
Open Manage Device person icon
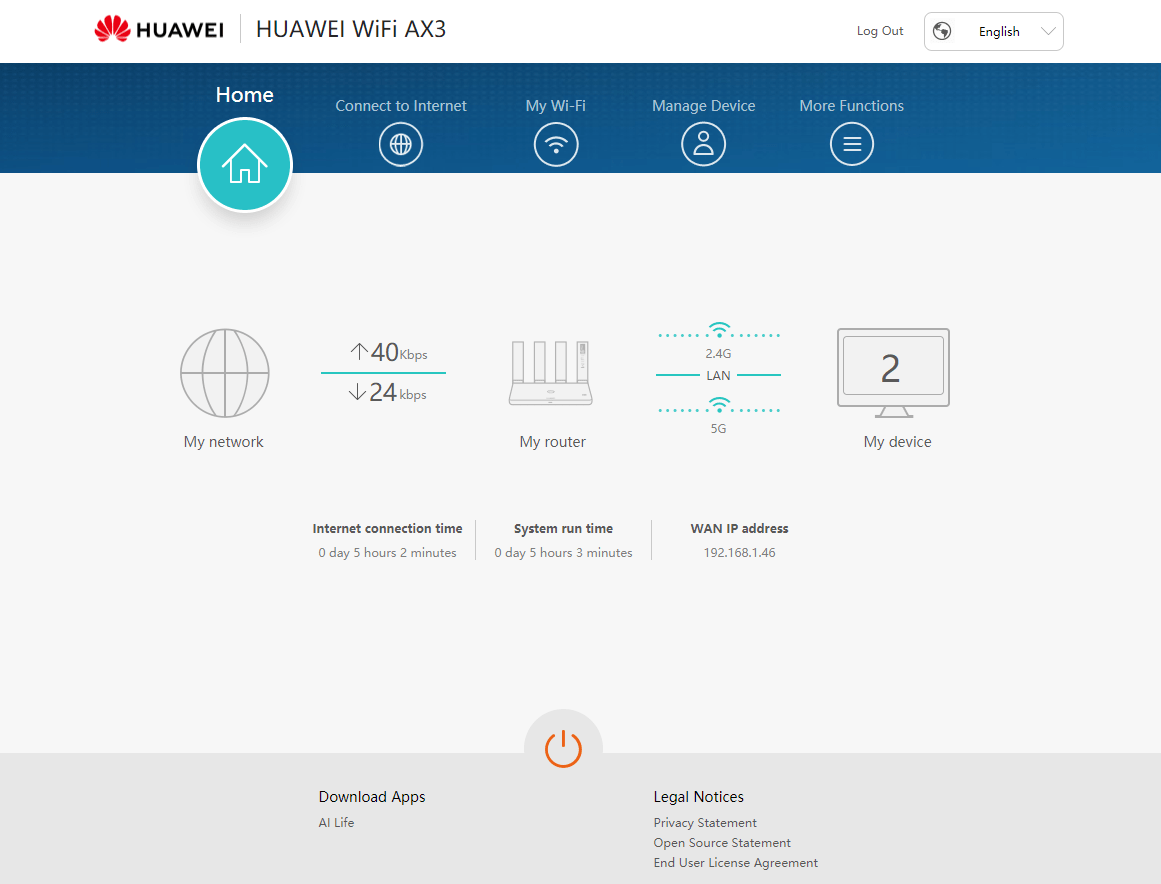pyautogui.click(x=703, y=145)
